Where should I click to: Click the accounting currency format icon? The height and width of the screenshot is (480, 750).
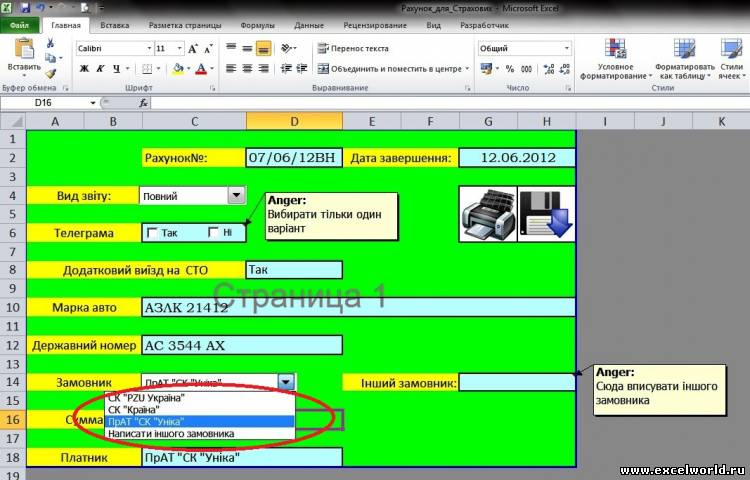pos(486,69)
